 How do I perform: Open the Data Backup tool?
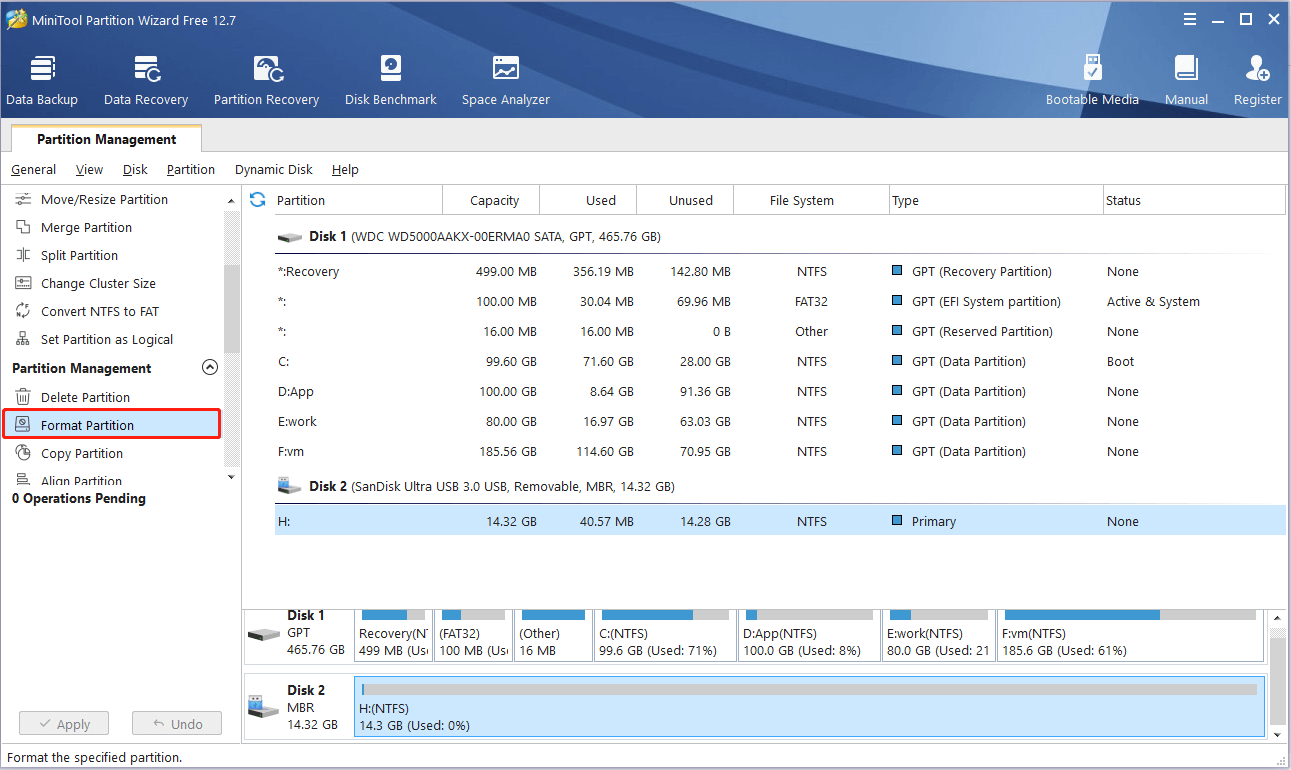pos(42,80)
